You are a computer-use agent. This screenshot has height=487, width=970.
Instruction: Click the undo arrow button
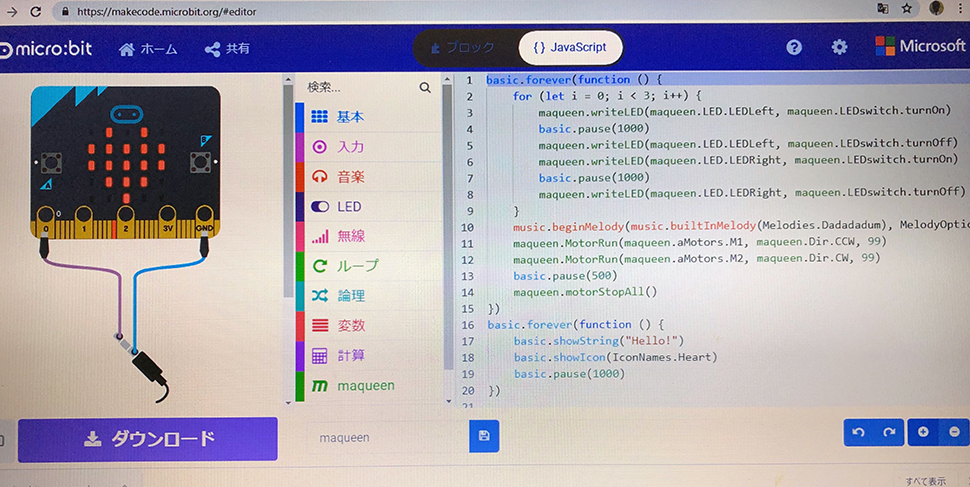pos(858,432)
